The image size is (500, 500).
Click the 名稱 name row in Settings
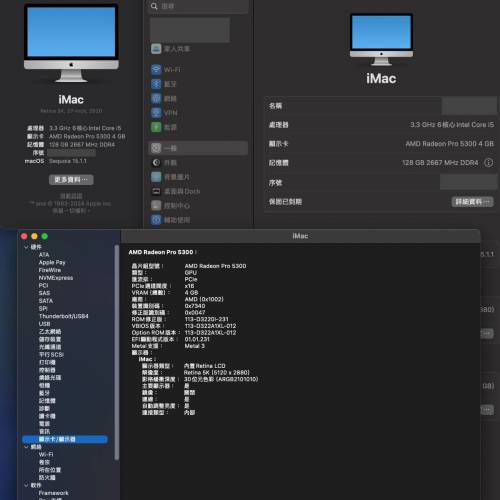tap(381, 106)
